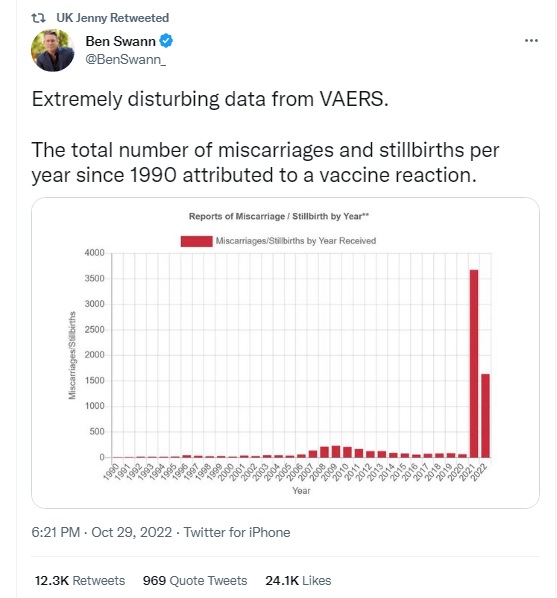Viewport: 557px width, 598px height.
Task: Click the red legend color swatch
Action: [x=196, y=241]
